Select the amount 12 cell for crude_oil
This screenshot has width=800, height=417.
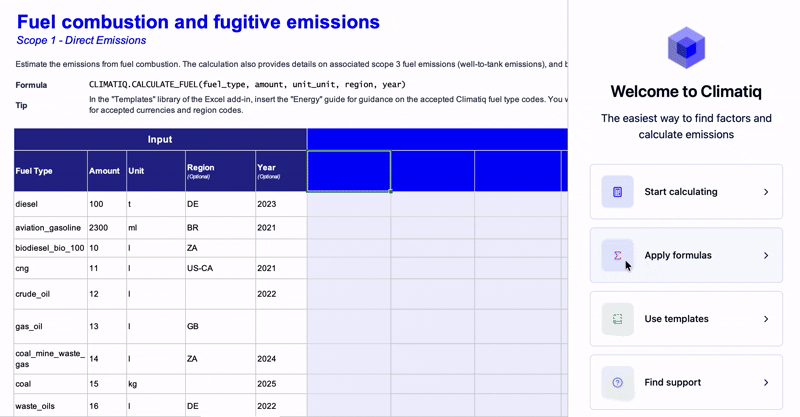click(107, 294)
